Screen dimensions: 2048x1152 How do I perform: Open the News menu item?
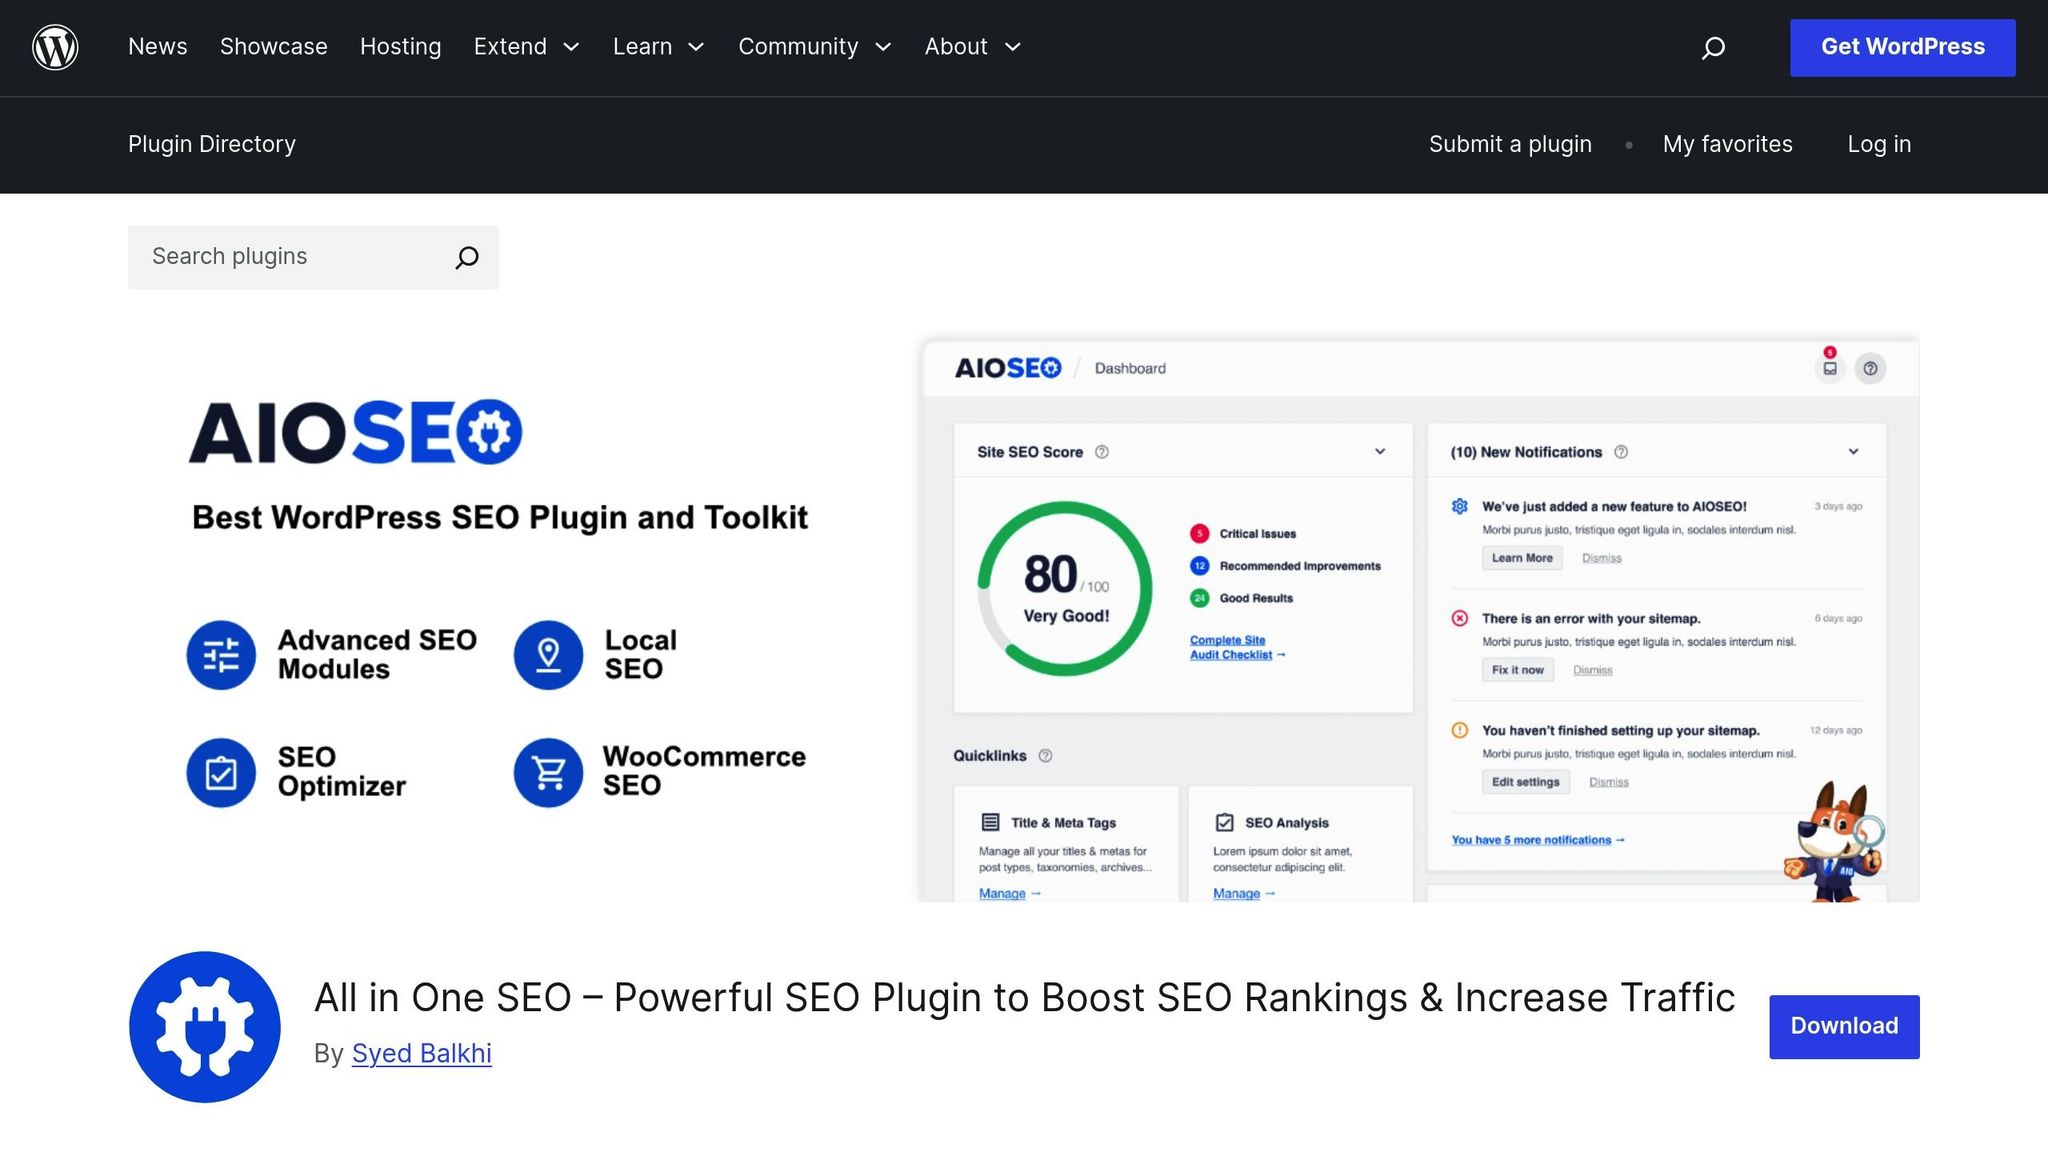point(157,47)
